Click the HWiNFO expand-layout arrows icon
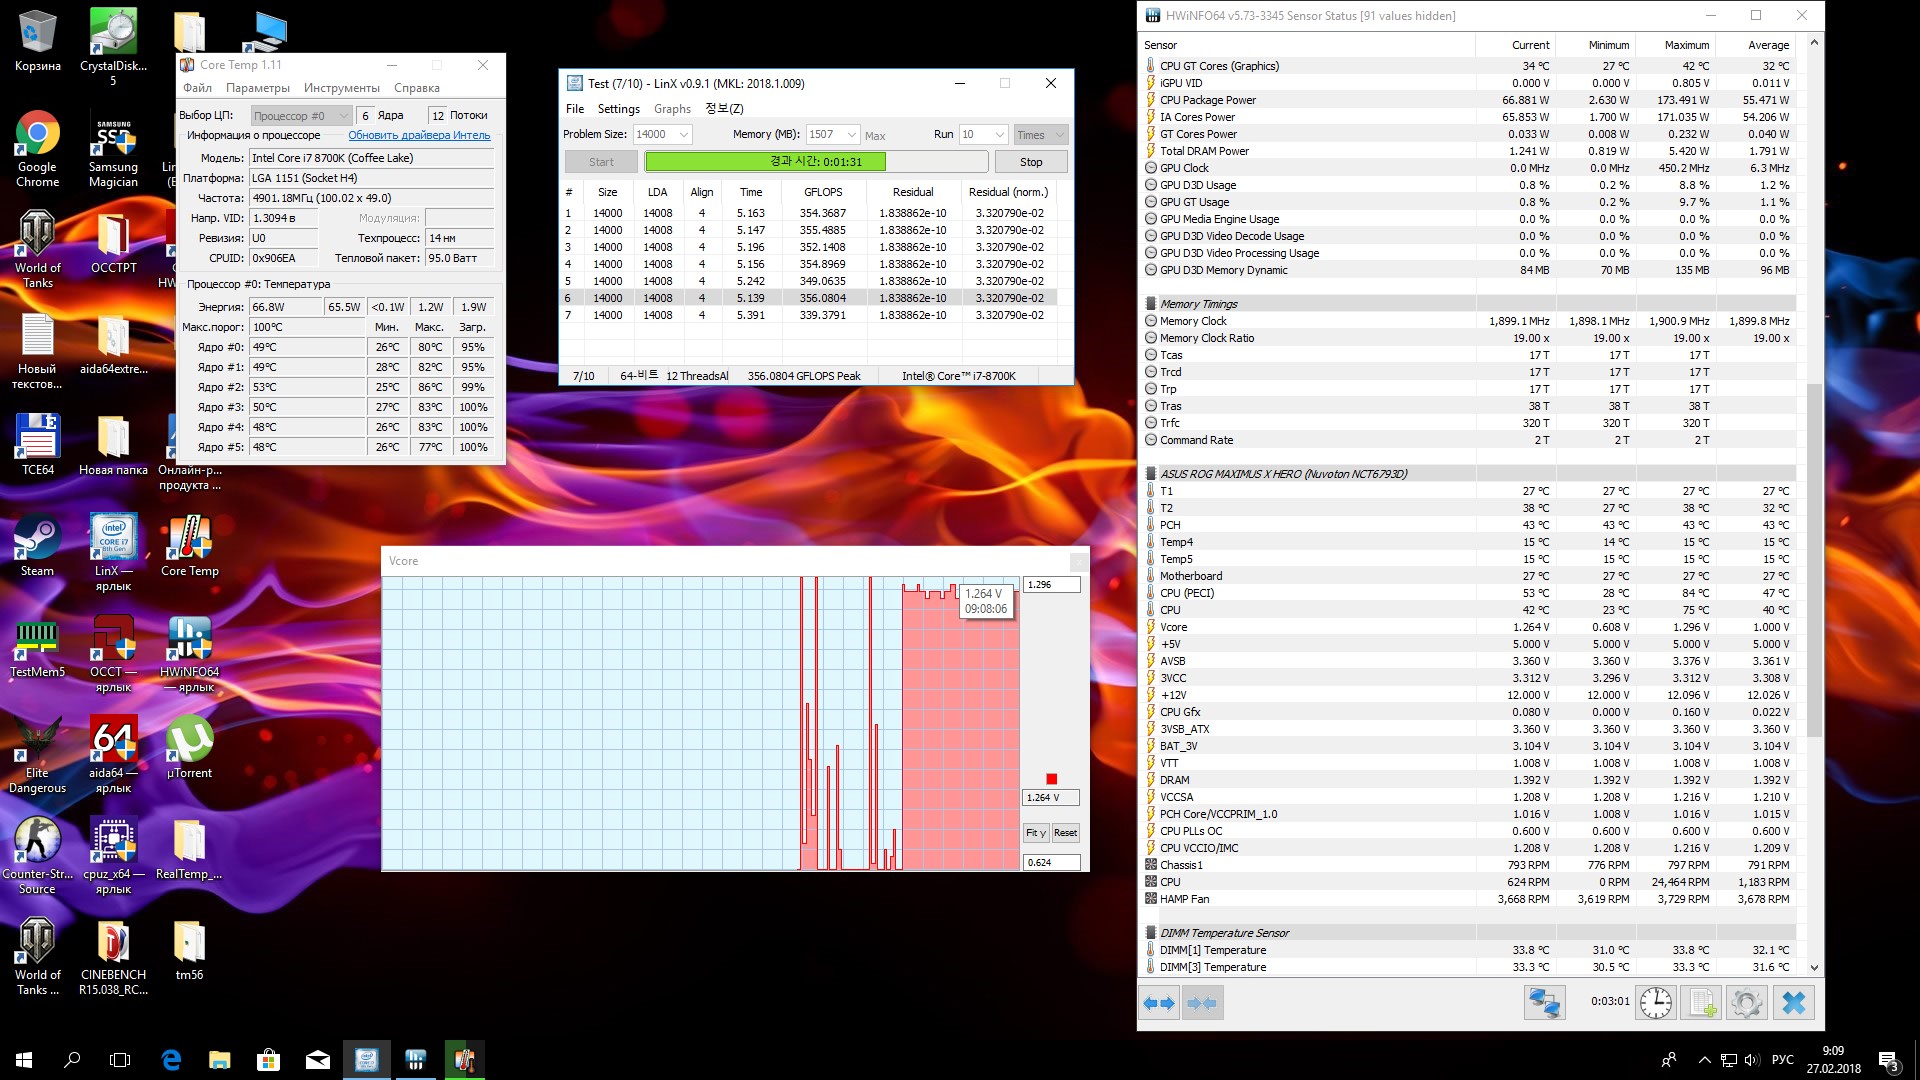This screenshot has width=1920, height=1080. pos(1159,1003)
